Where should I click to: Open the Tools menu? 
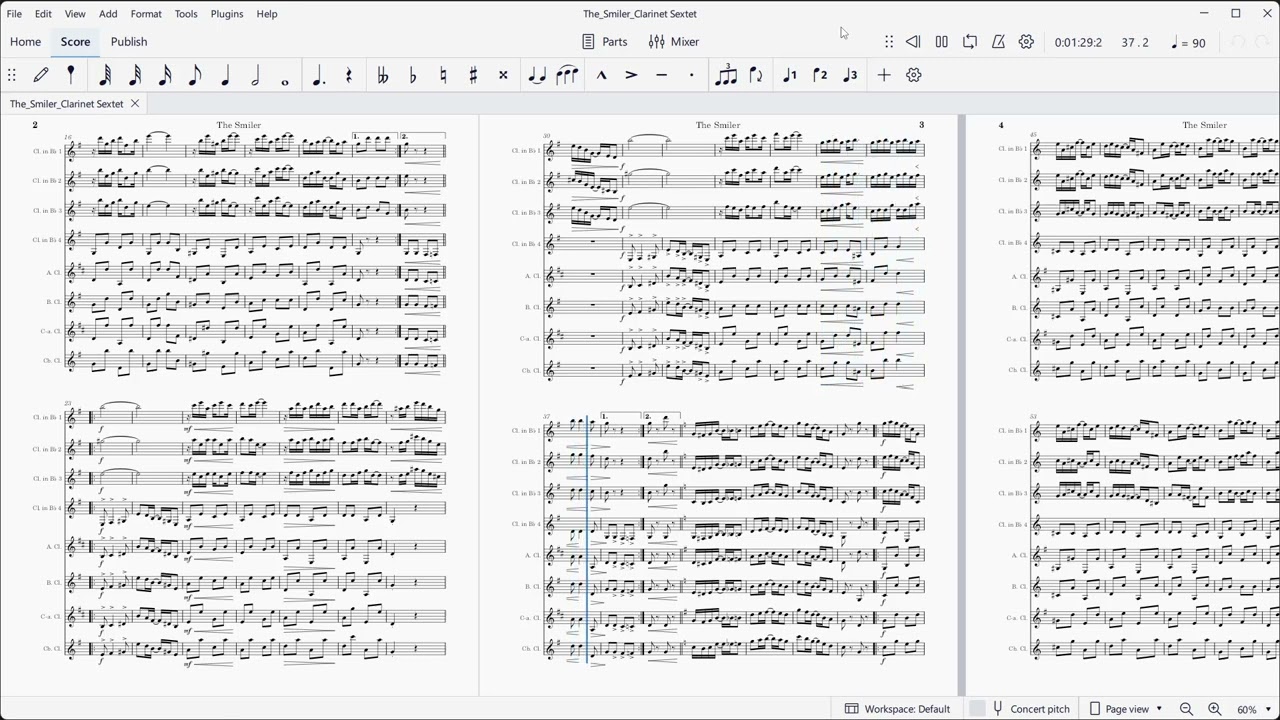tap(186, 14)
